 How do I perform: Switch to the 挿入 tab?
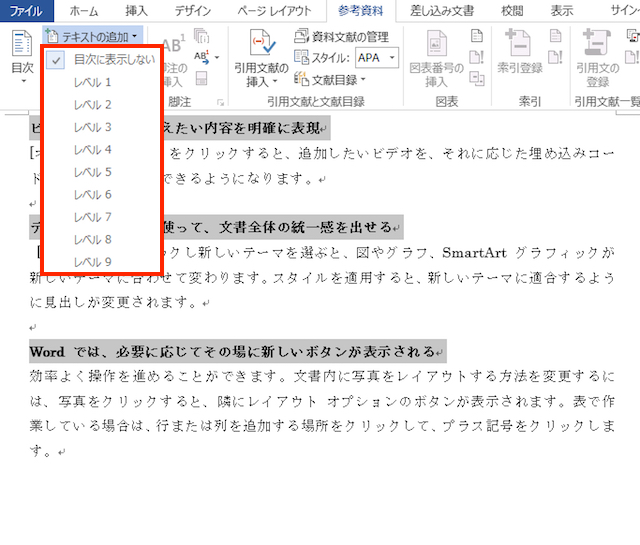(136, 11)
